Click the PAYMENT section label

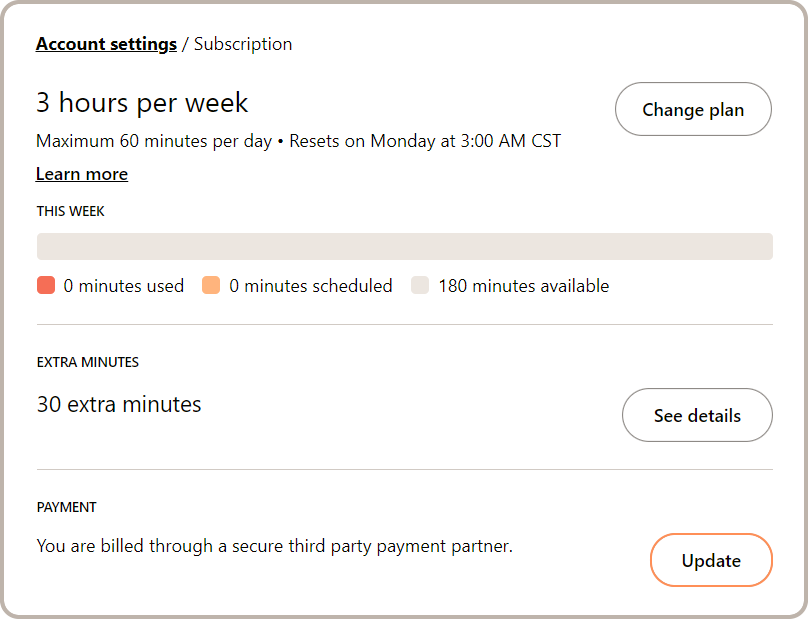click(67, 507)
